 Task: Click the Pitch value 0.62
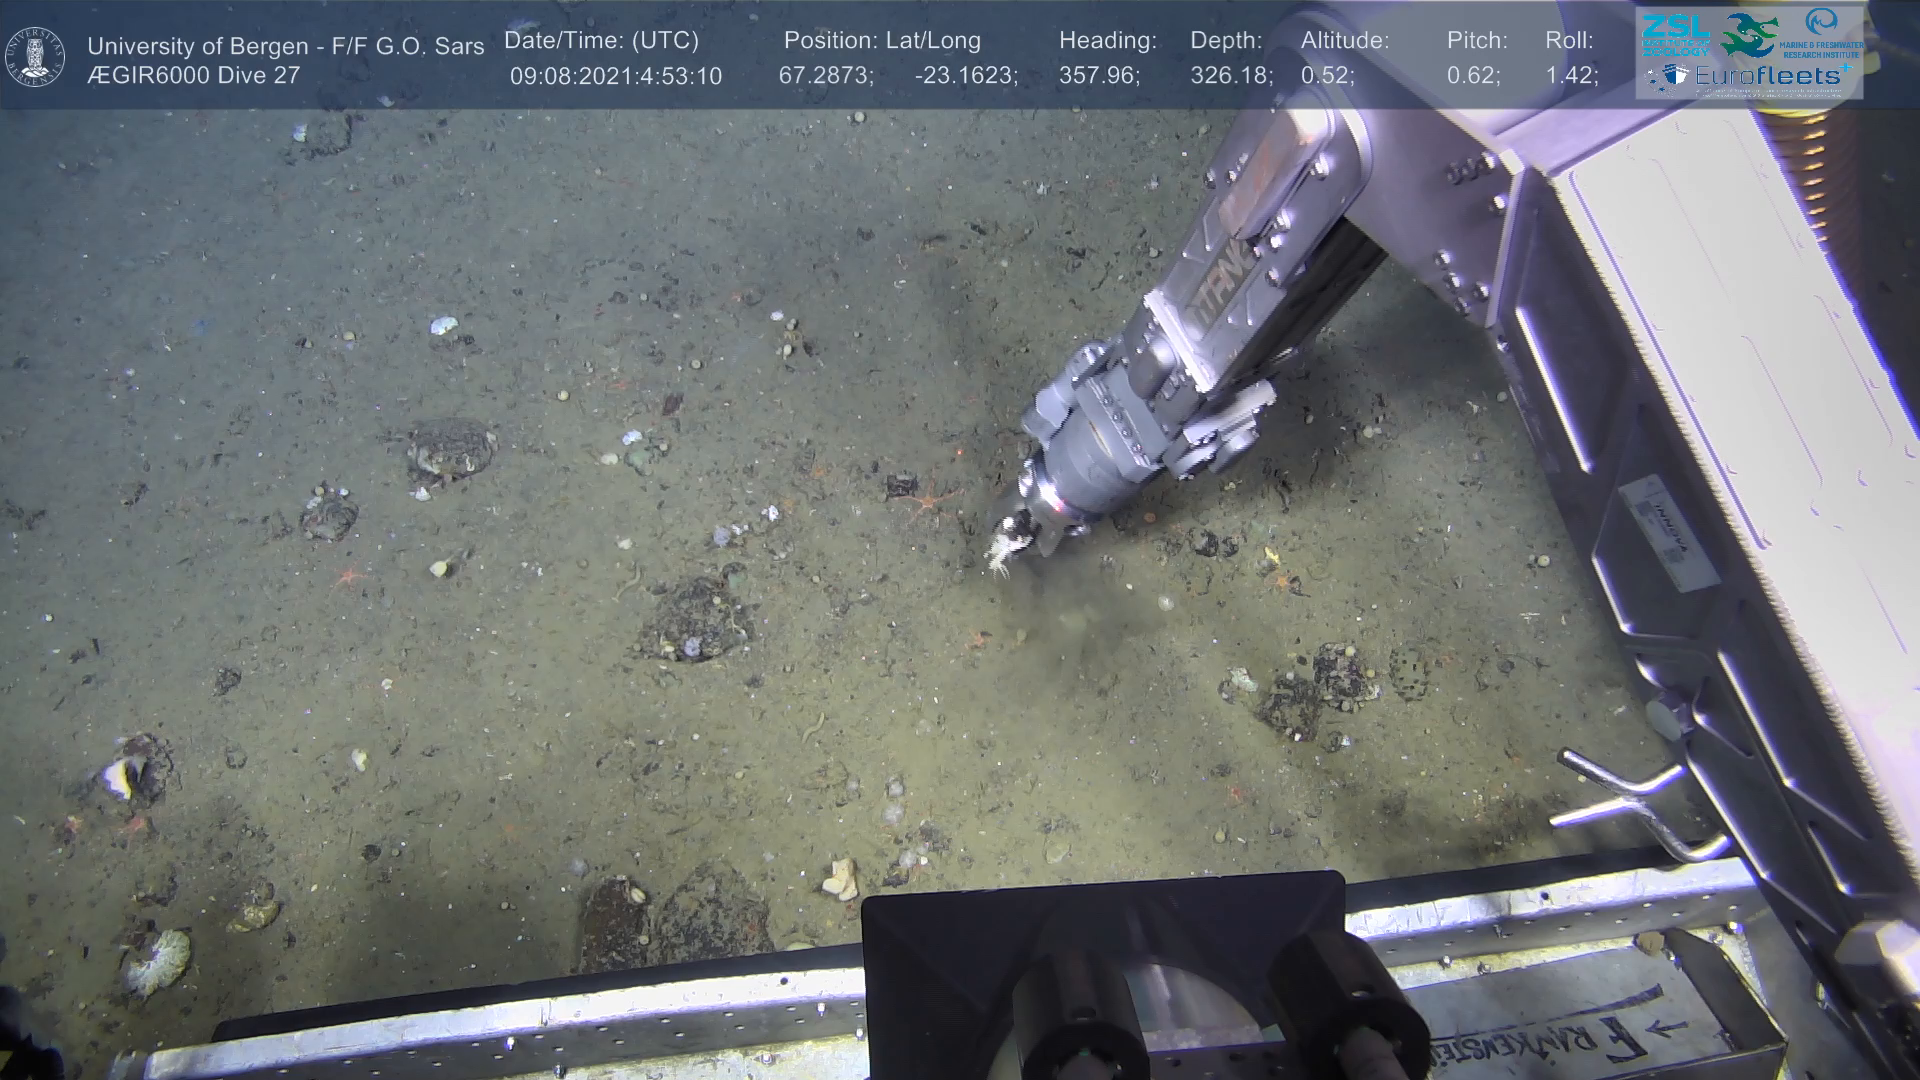1472,76
